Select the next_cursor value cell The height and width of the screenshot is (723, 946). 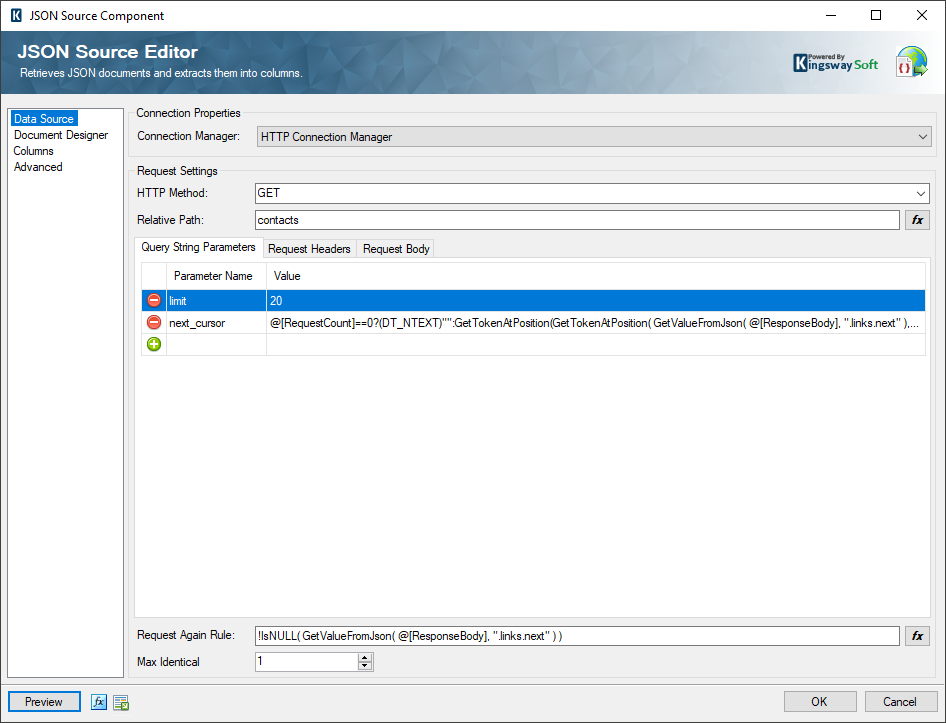tap(595, 323)
